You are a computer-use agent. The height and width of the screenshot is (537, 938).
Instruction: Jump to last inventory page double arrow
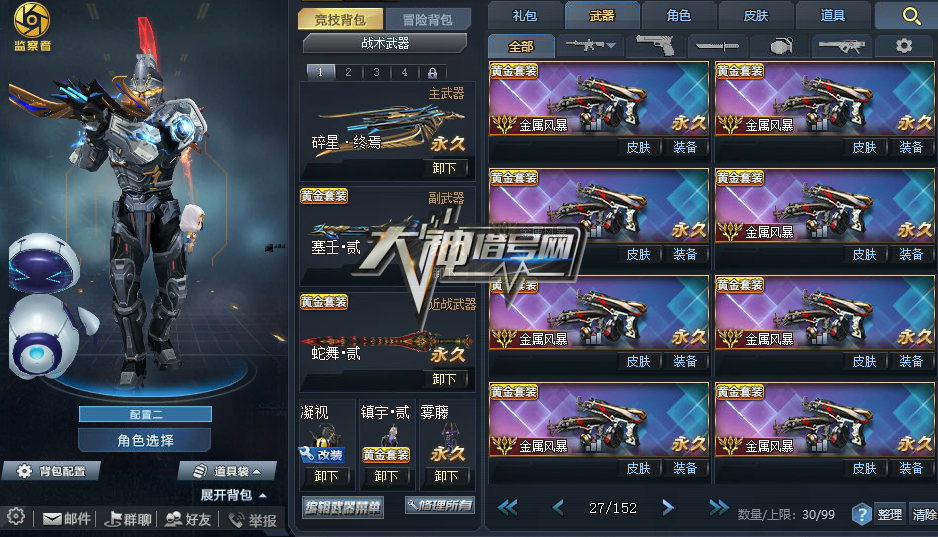pyautogui.click(x=718, y=508)
